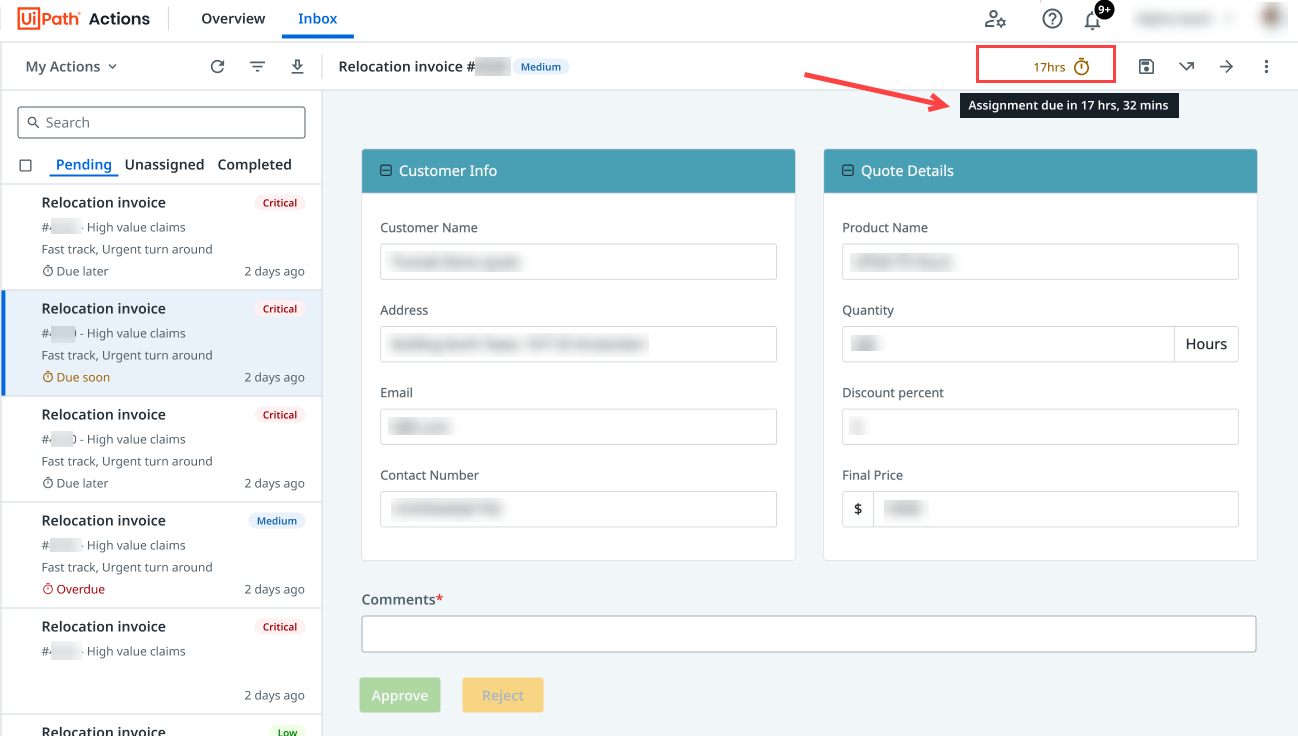Screen dimensions: 1298x736
Task: Expand the My Actions dropdown
Action: click(71, 67)
